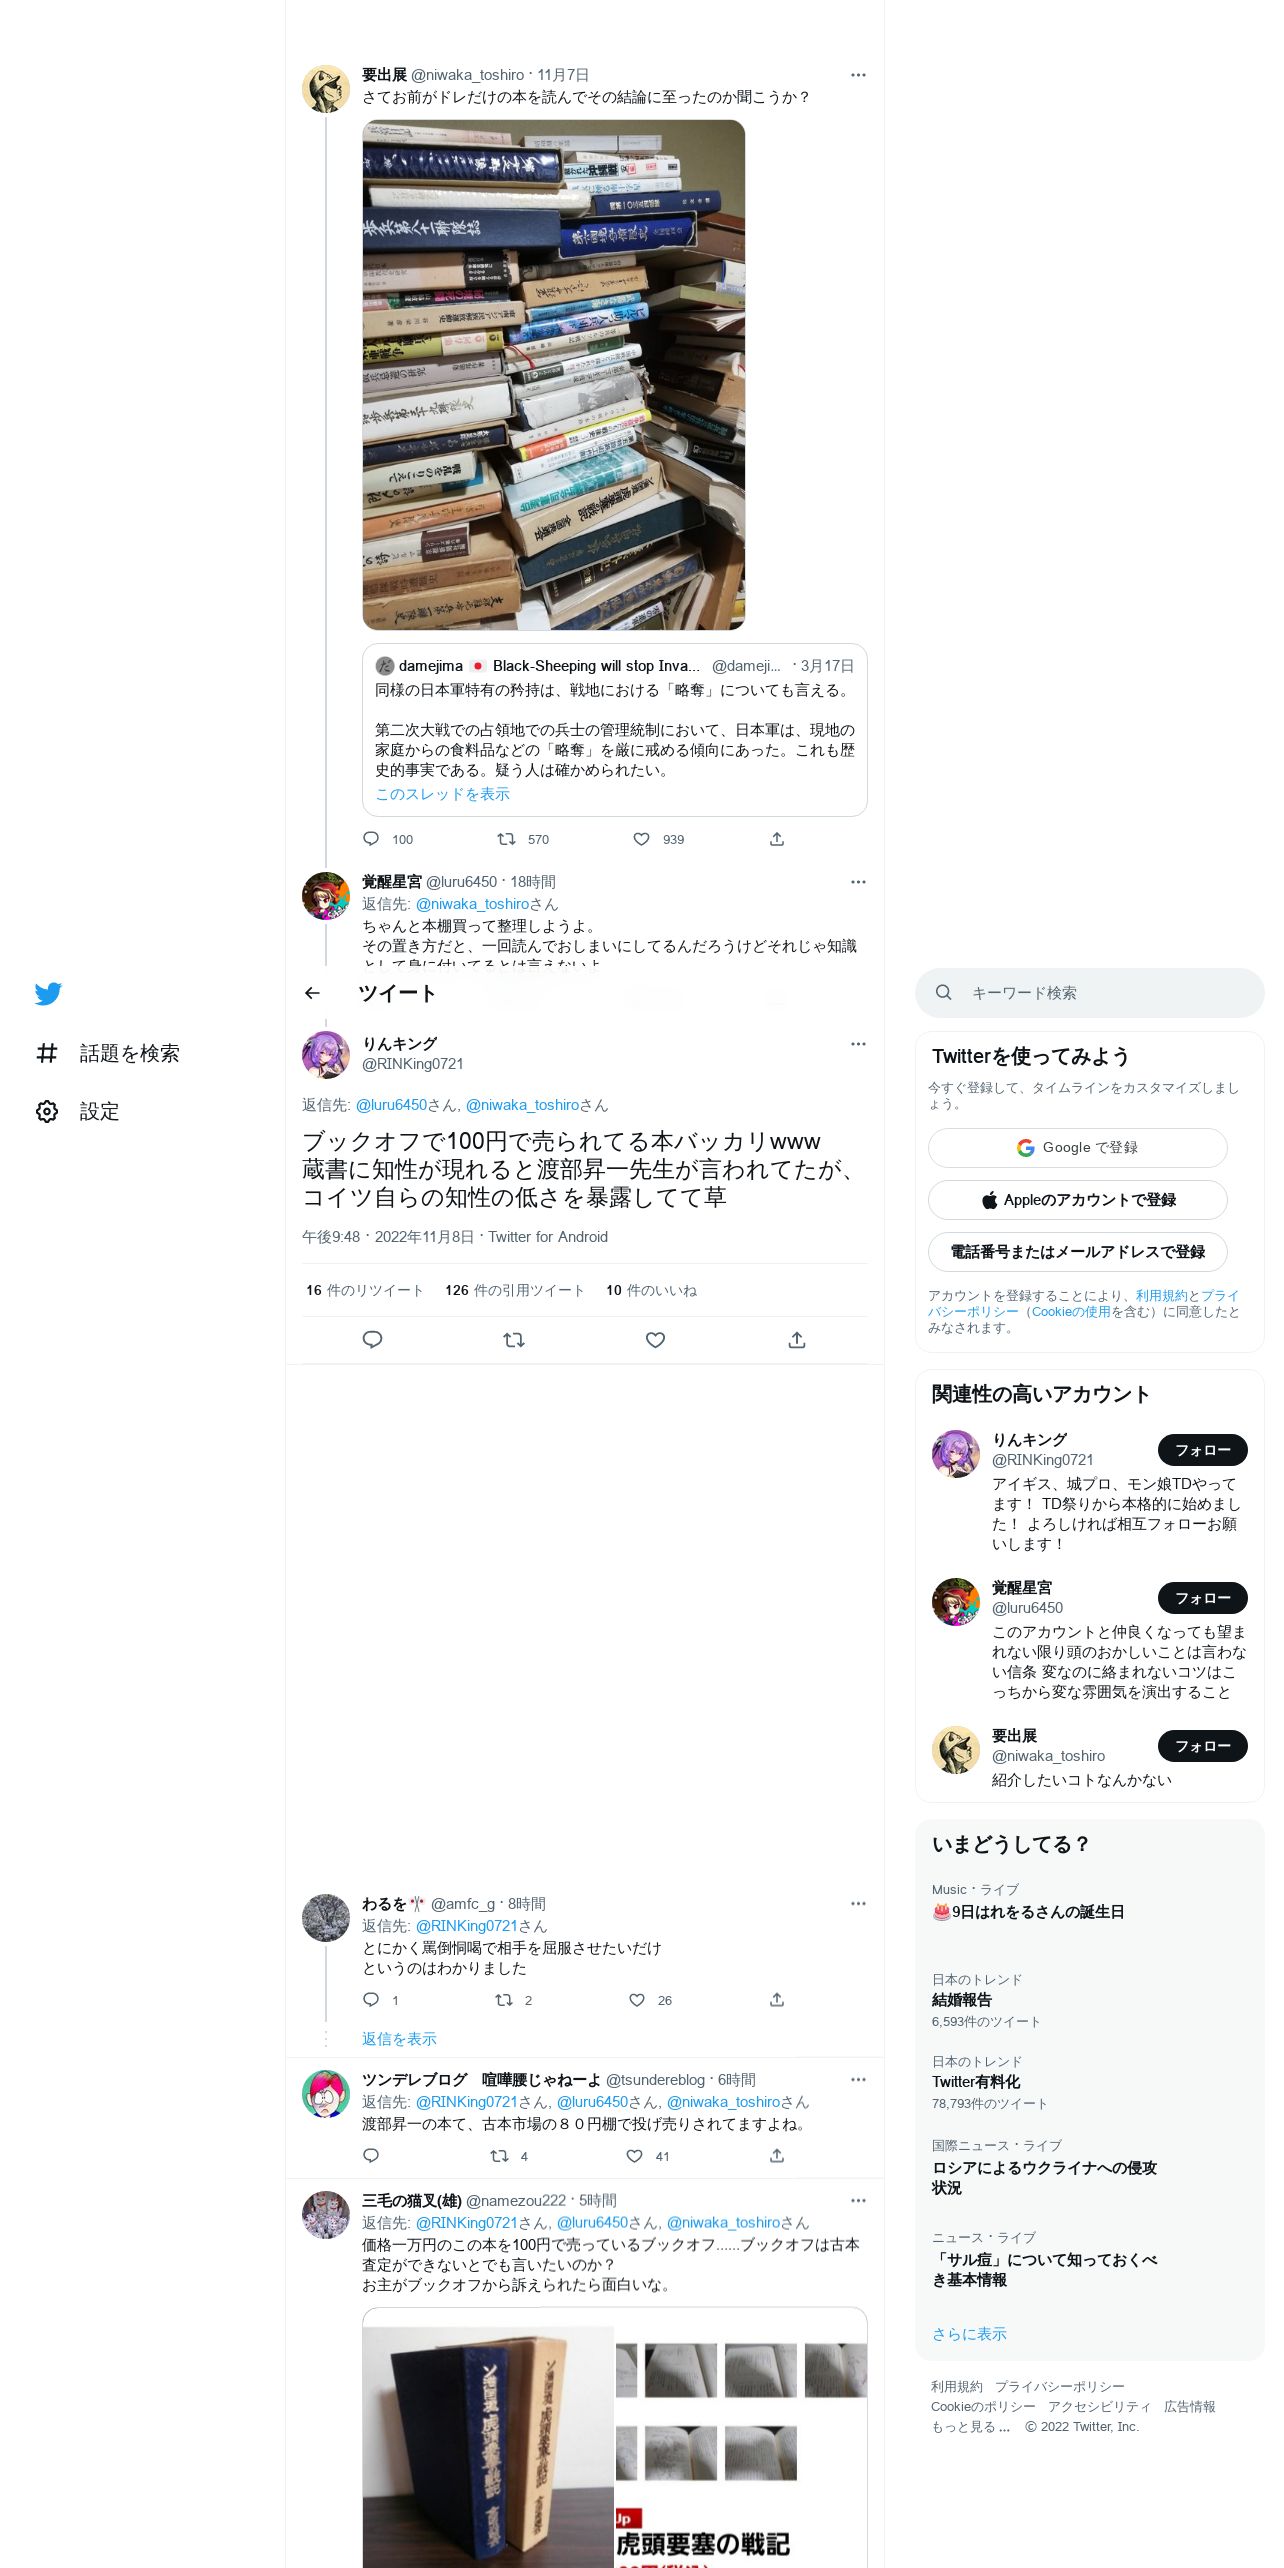Show hidden replies via 返信を表示
This screenshot has width=1284, height=2568.
coord(399,2039)
